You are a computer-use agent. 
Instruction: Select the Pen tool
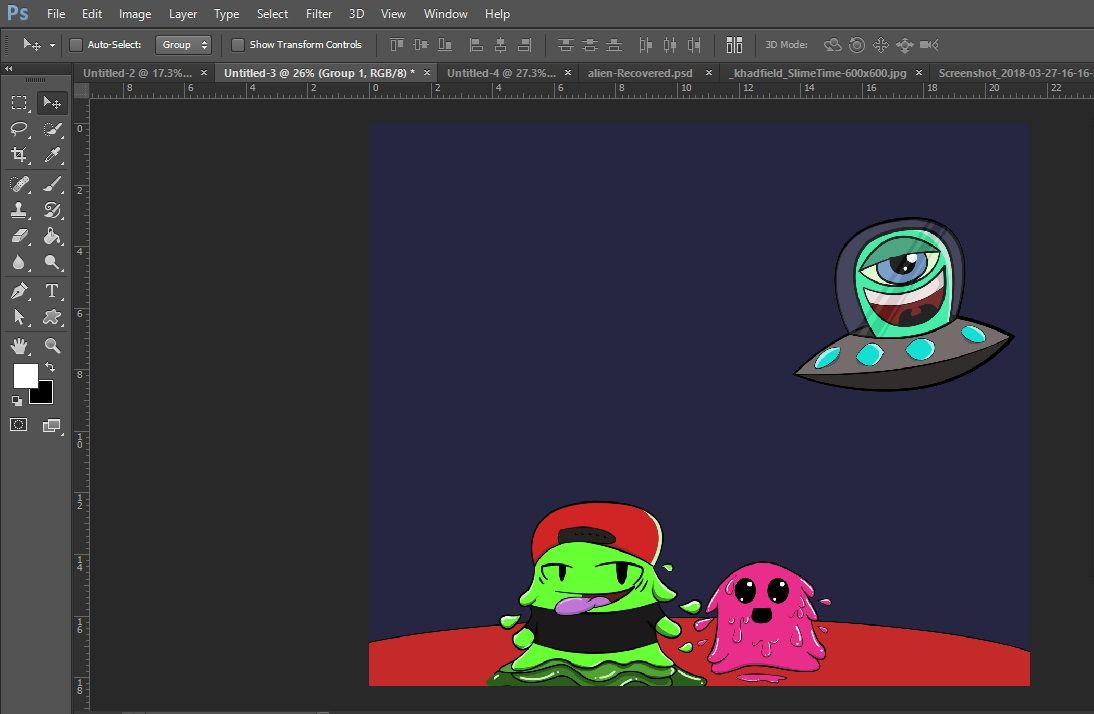pyautogui.click(x=19, y=290)
